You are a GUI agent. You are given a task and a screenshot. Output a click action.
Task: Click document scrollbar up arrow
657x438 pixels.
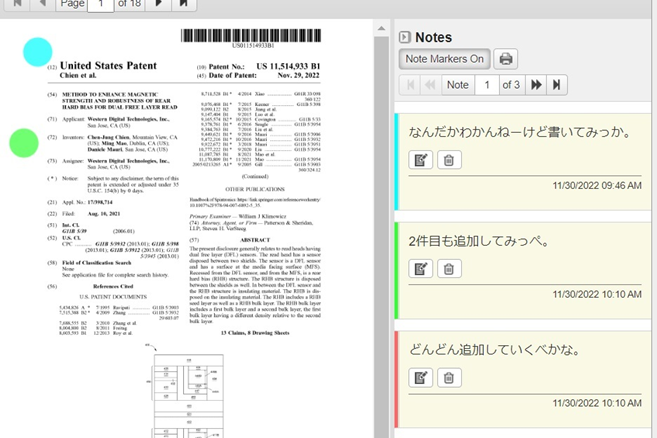[x=381, y=29]
